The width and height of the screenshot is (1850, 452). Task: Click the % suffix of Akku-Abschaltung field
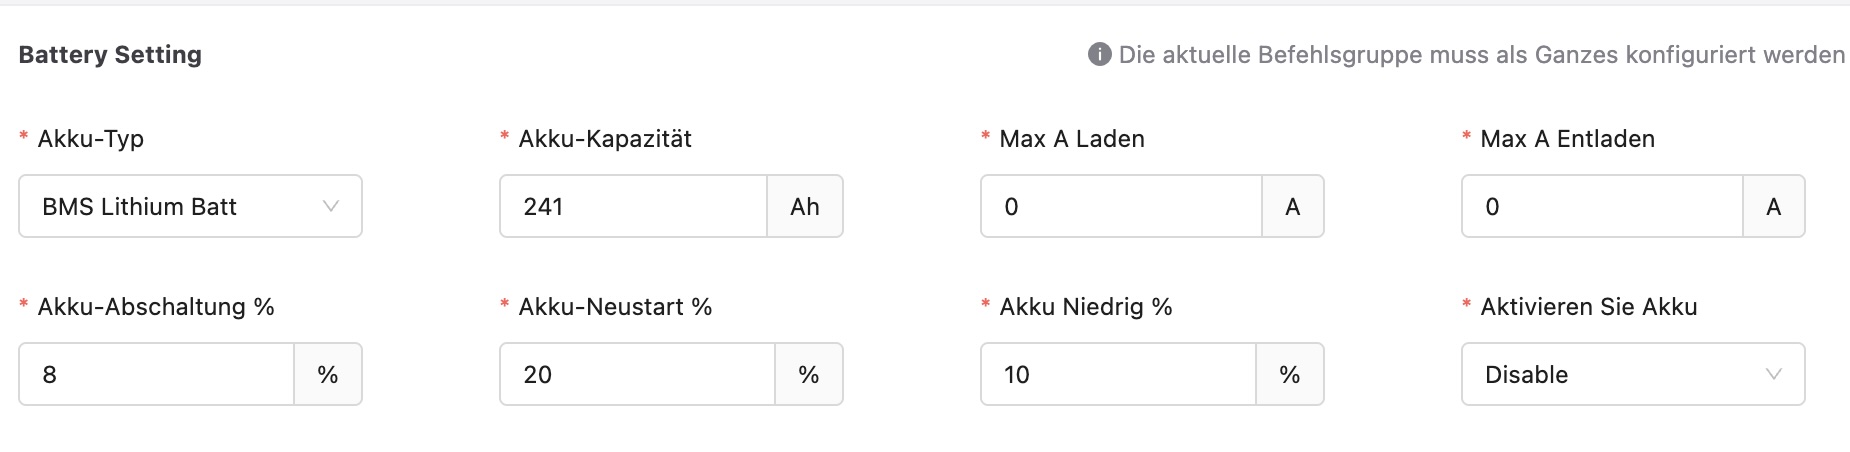pyautogui.click(x=328, y=375)
